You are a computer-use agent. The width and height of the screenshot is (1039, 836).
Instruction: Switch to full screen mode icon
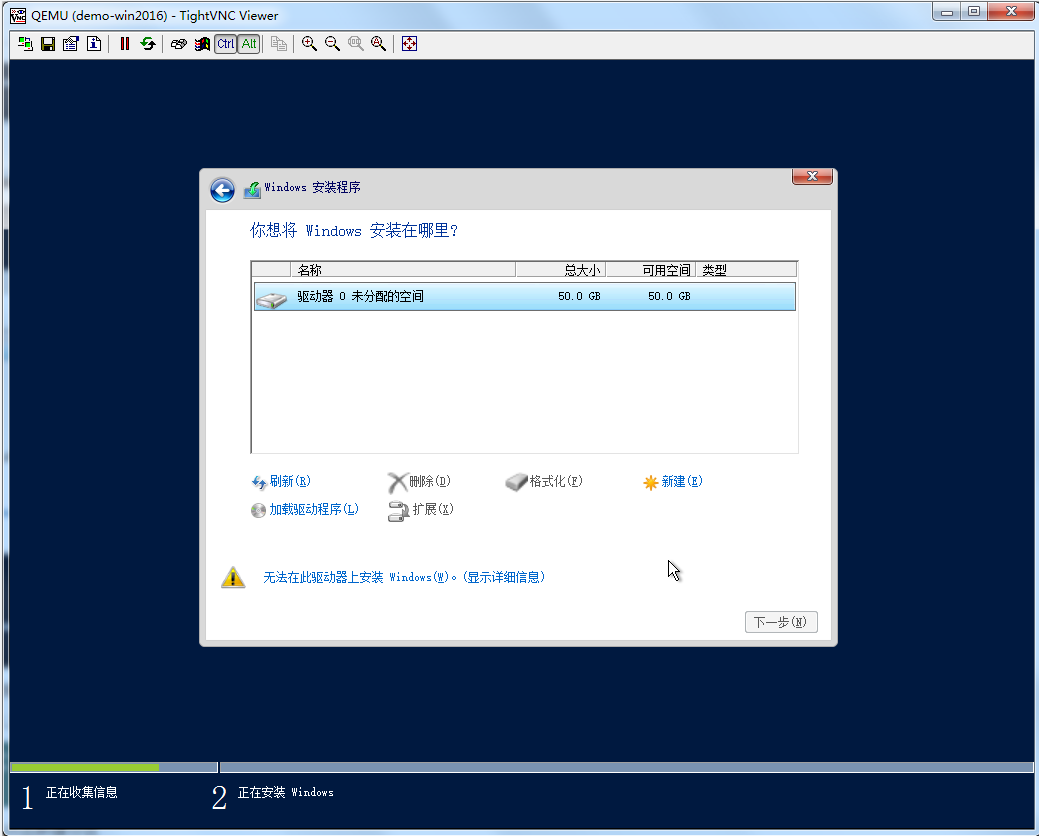pos(410,44)
